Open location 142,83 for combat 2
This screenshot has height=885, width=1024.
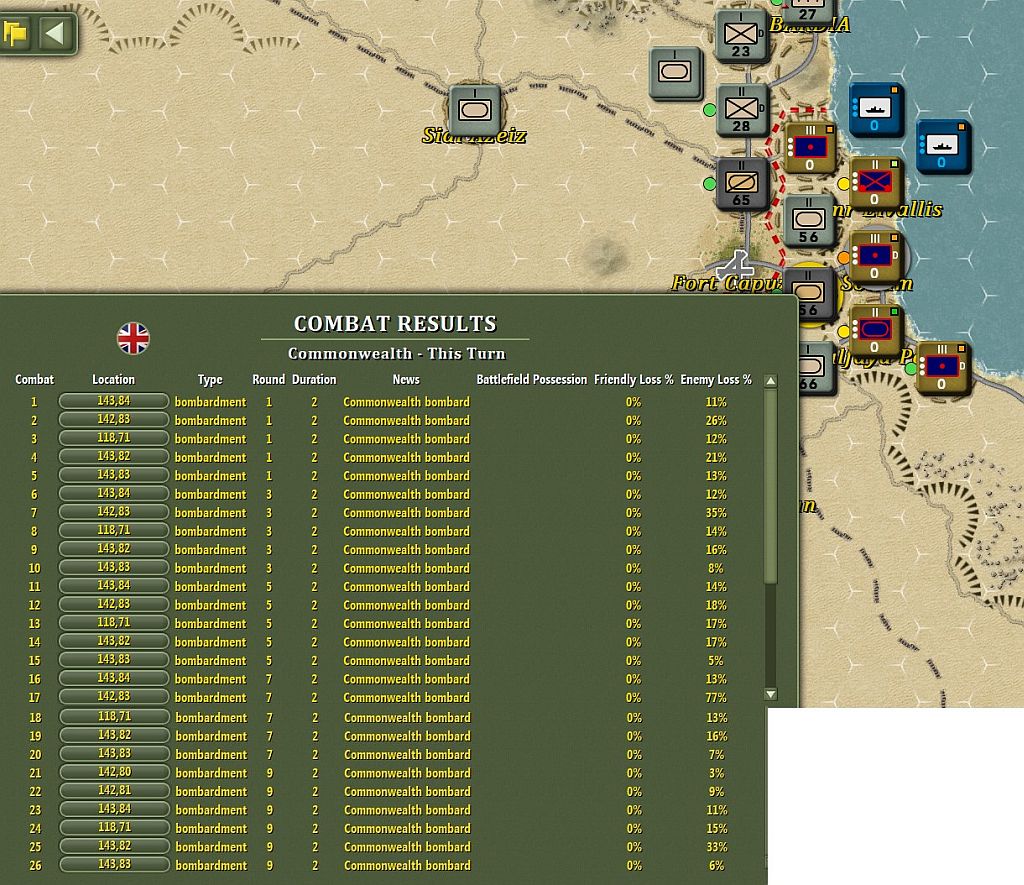tap(114, 419)
